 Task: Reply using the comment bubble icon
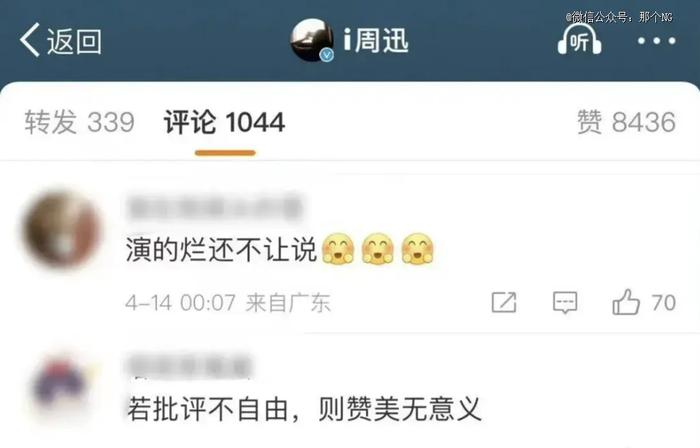[565, 303]
